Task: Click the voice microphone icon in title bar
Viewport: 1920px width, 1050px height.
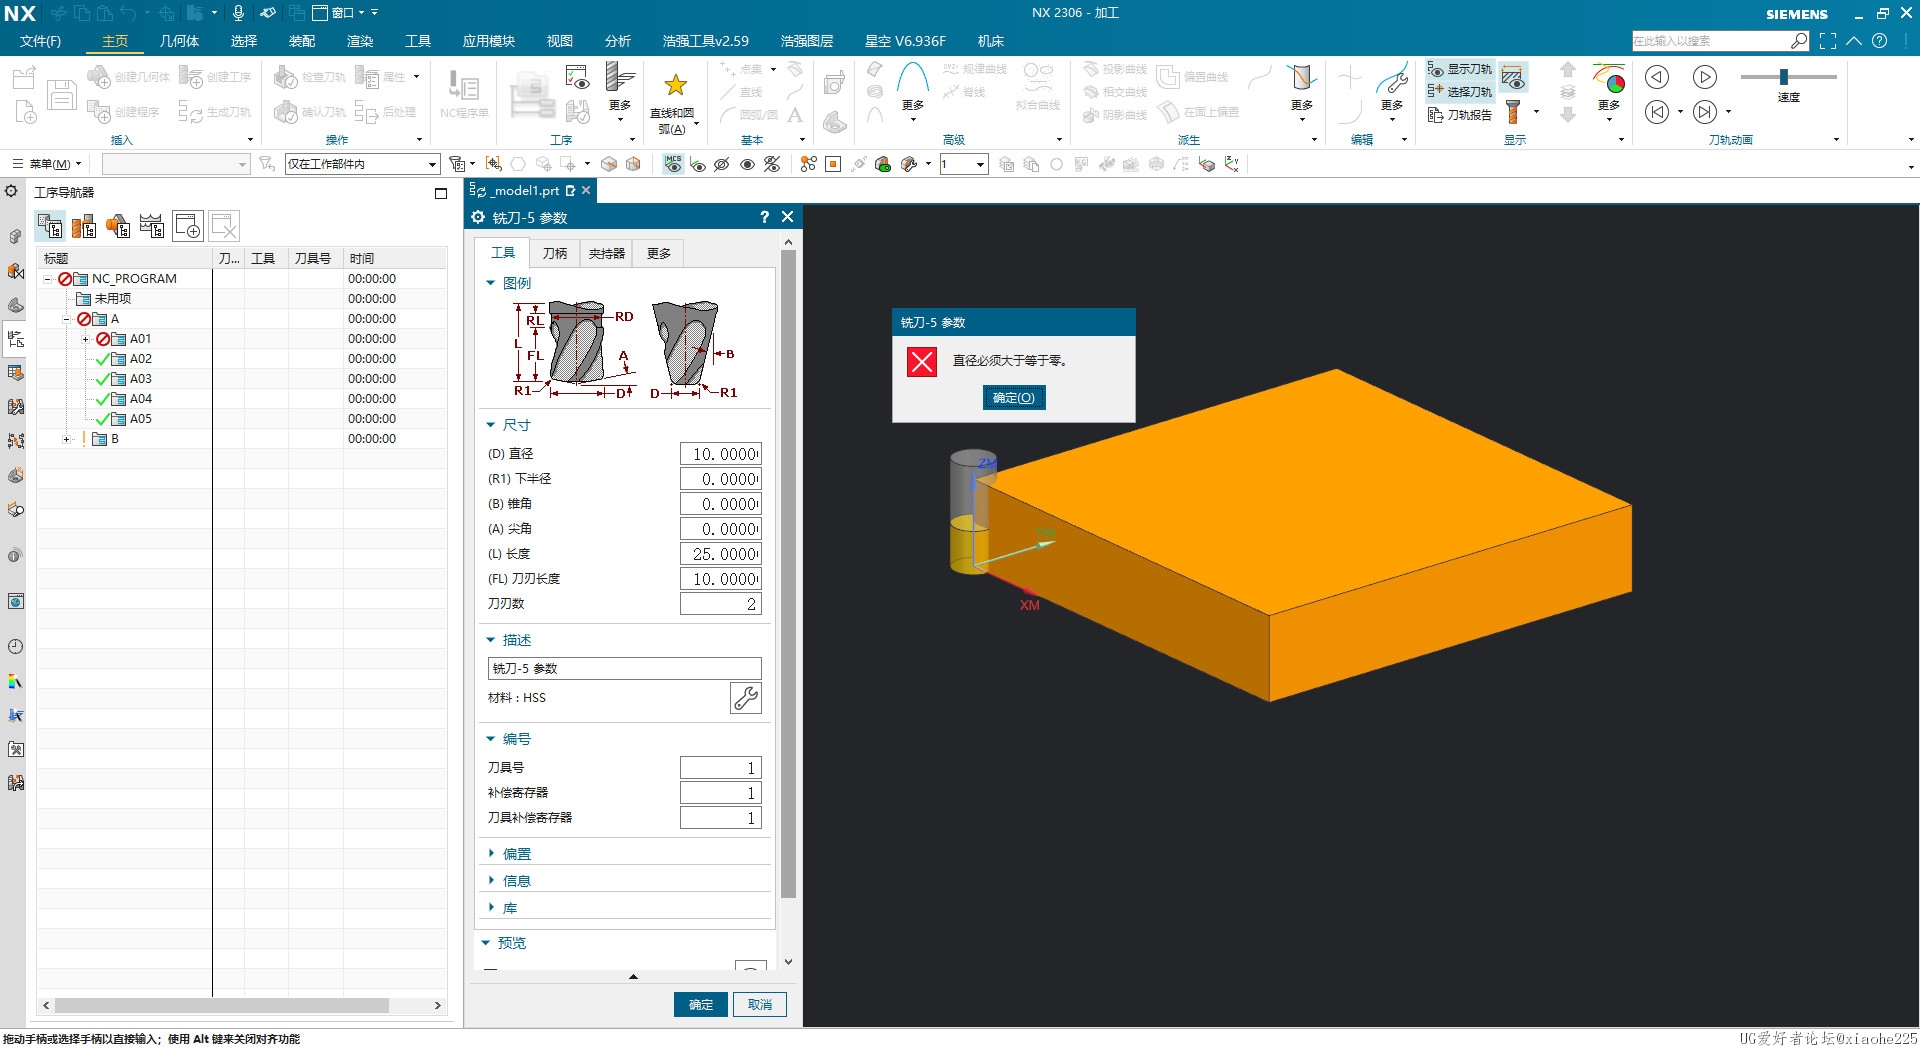Action: click(238, 13)
